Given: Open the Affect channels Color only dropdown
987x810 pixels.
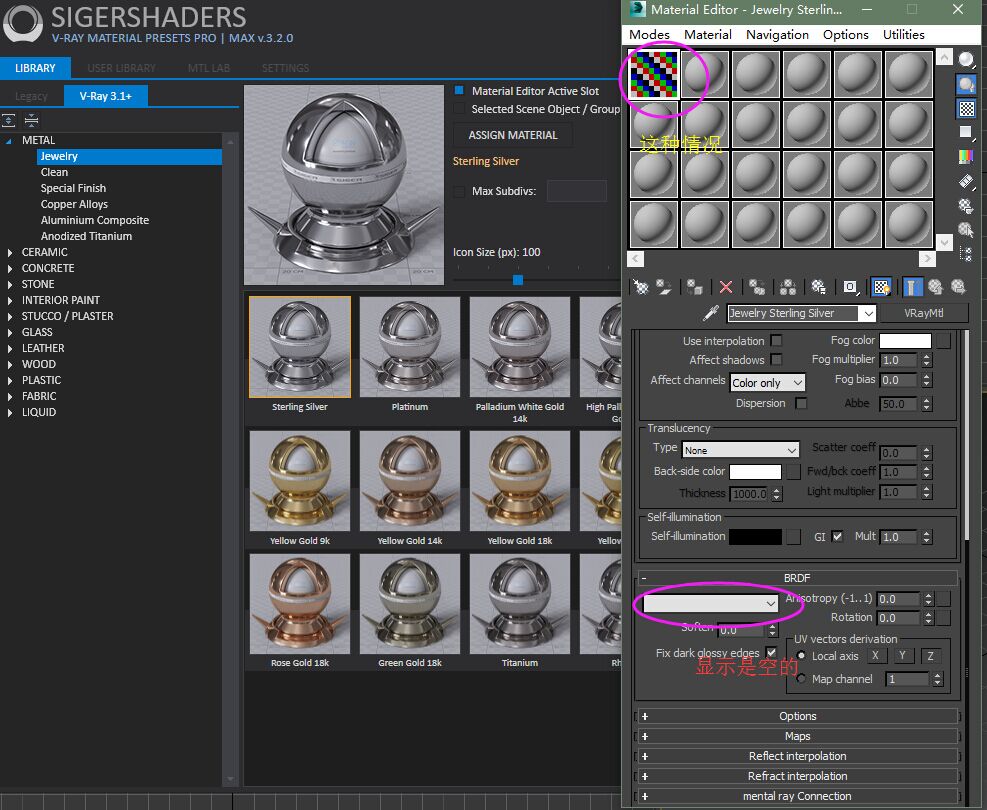Looking at the screenshot, I should point(767,382).
